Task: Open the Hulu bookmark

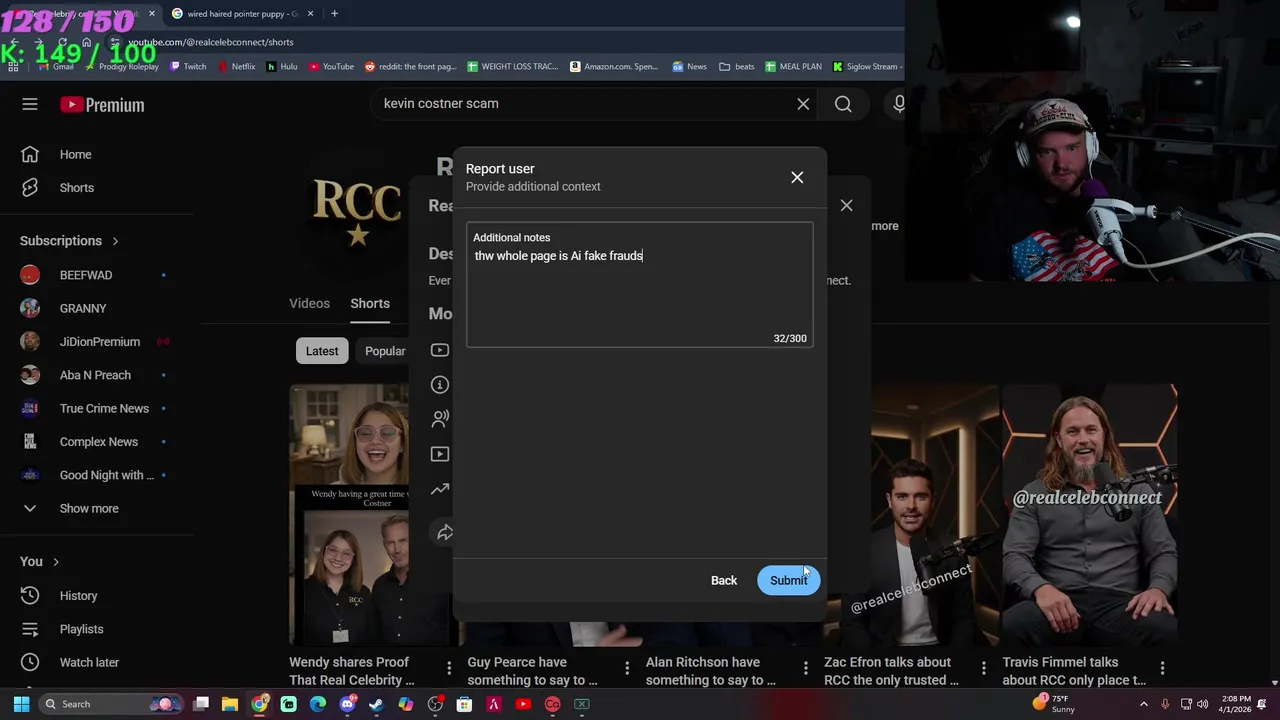Action: pos(282,66)
